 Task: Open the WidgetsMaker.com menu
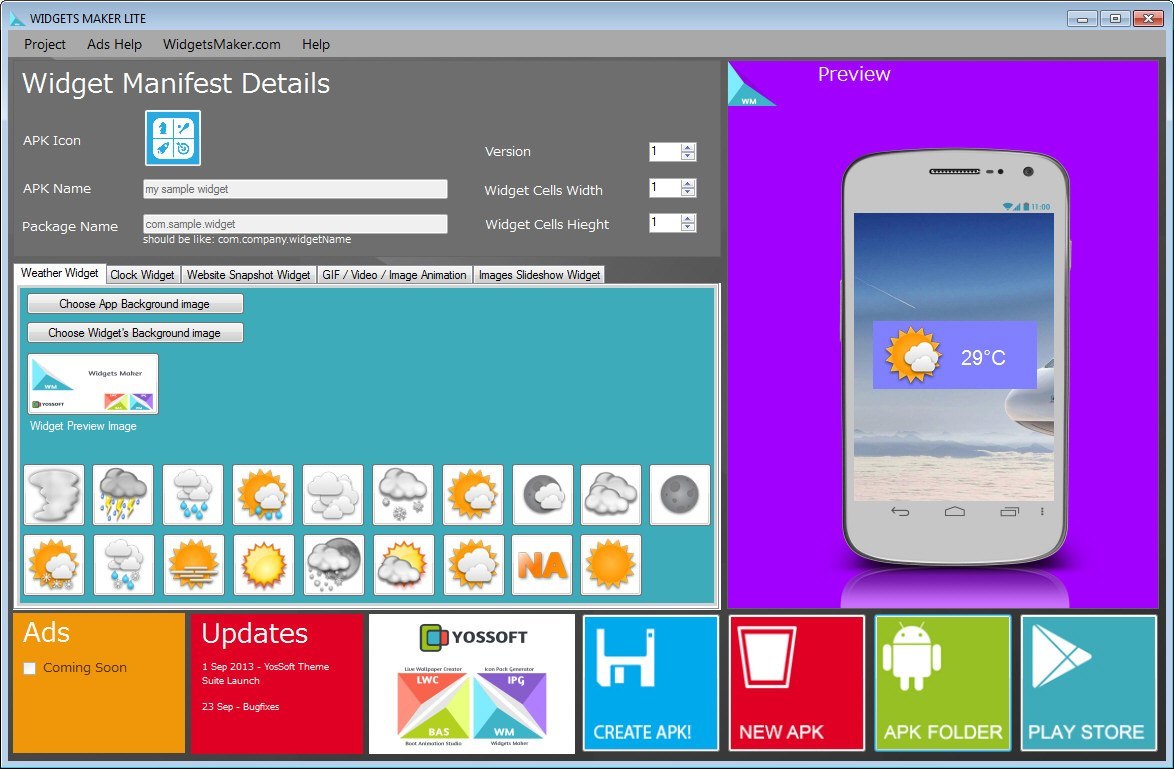[x=222, y=44]
